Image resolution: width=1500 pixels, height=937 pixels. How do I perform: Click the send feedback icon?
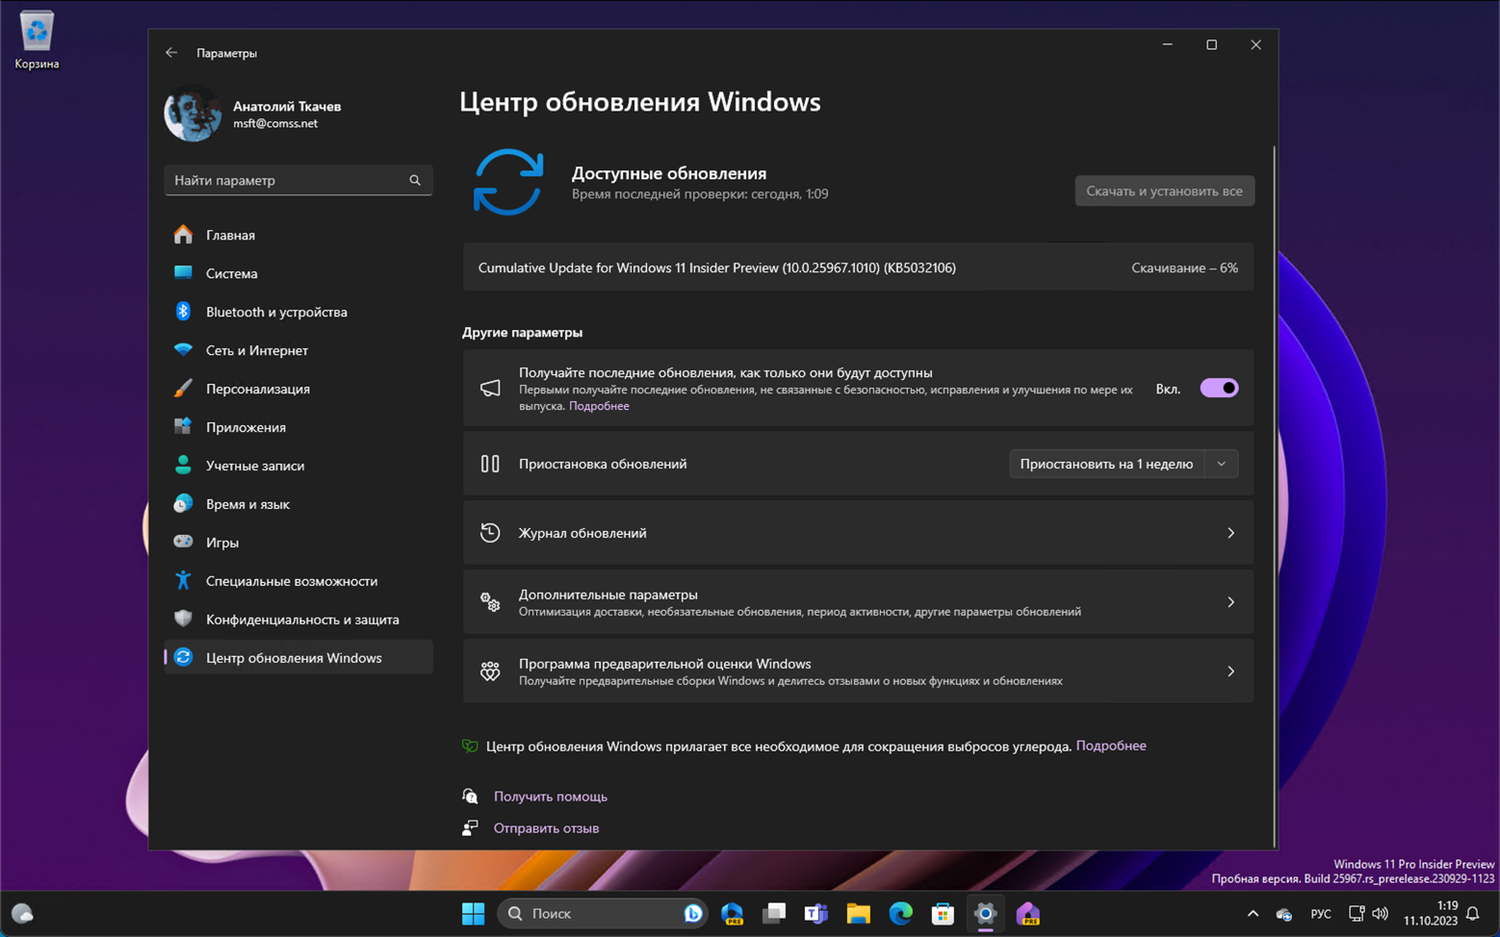[470, 828]
